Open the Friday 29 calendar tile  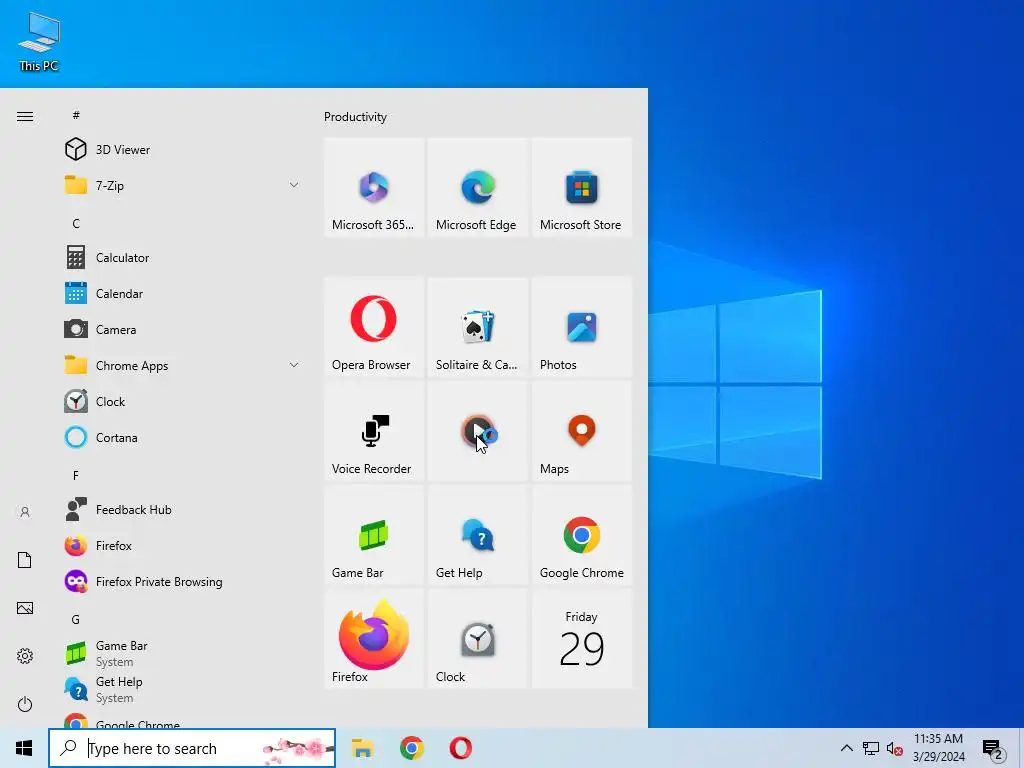[582, 639]
